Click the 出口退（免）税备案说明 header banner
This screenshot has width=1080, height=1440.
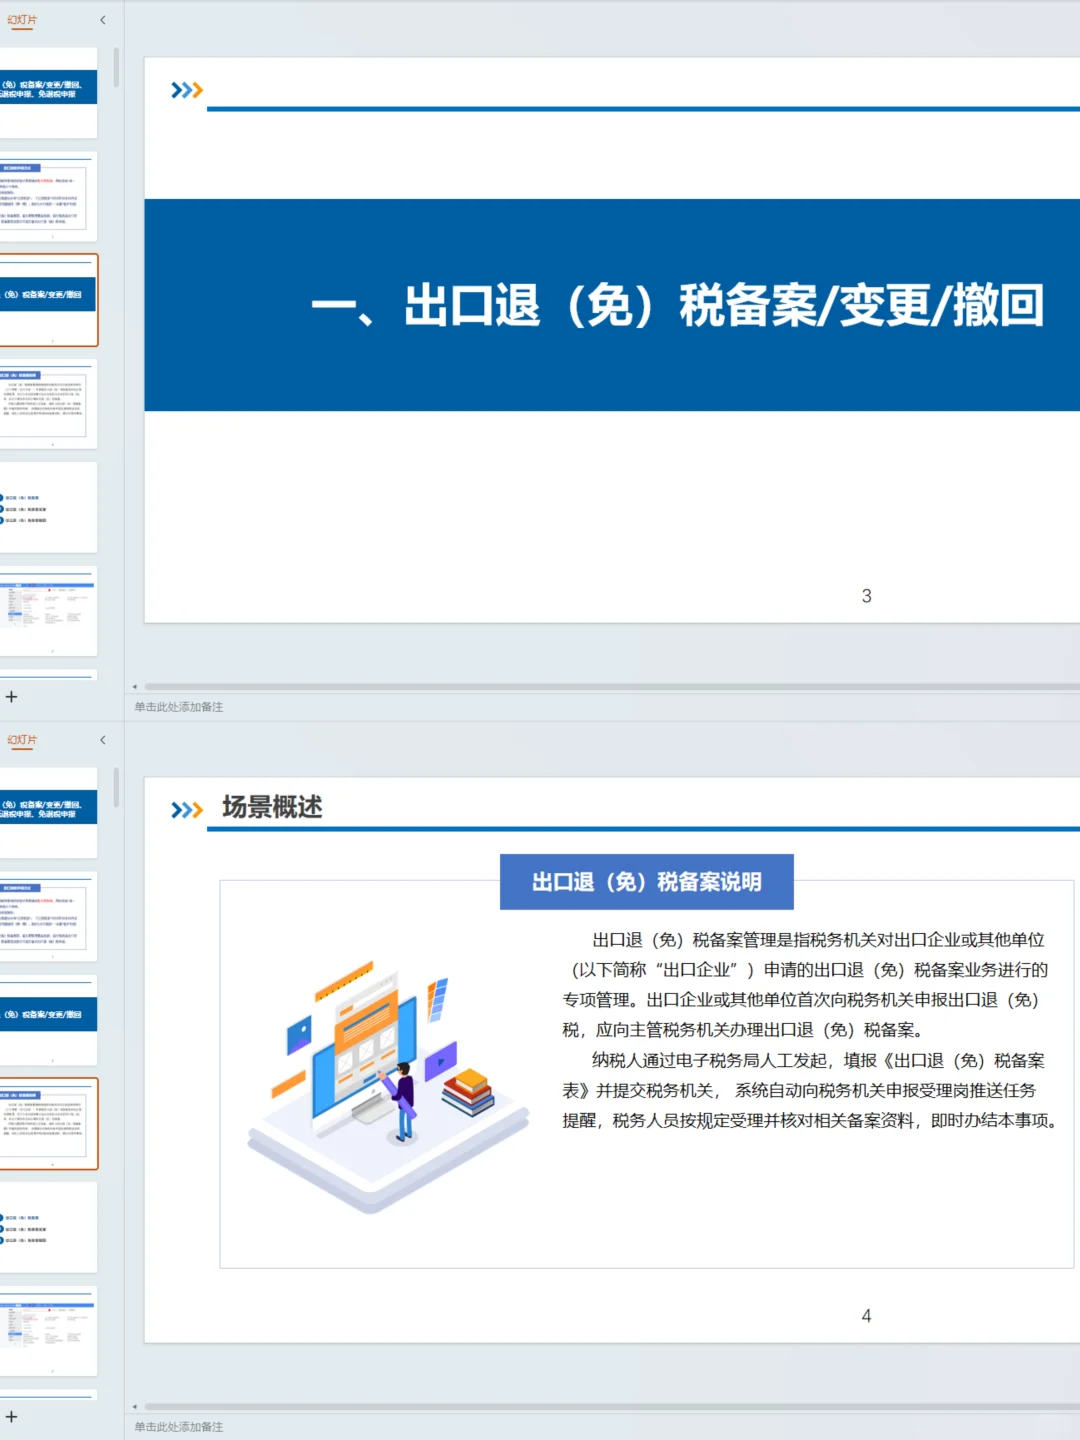pos(647,882)
